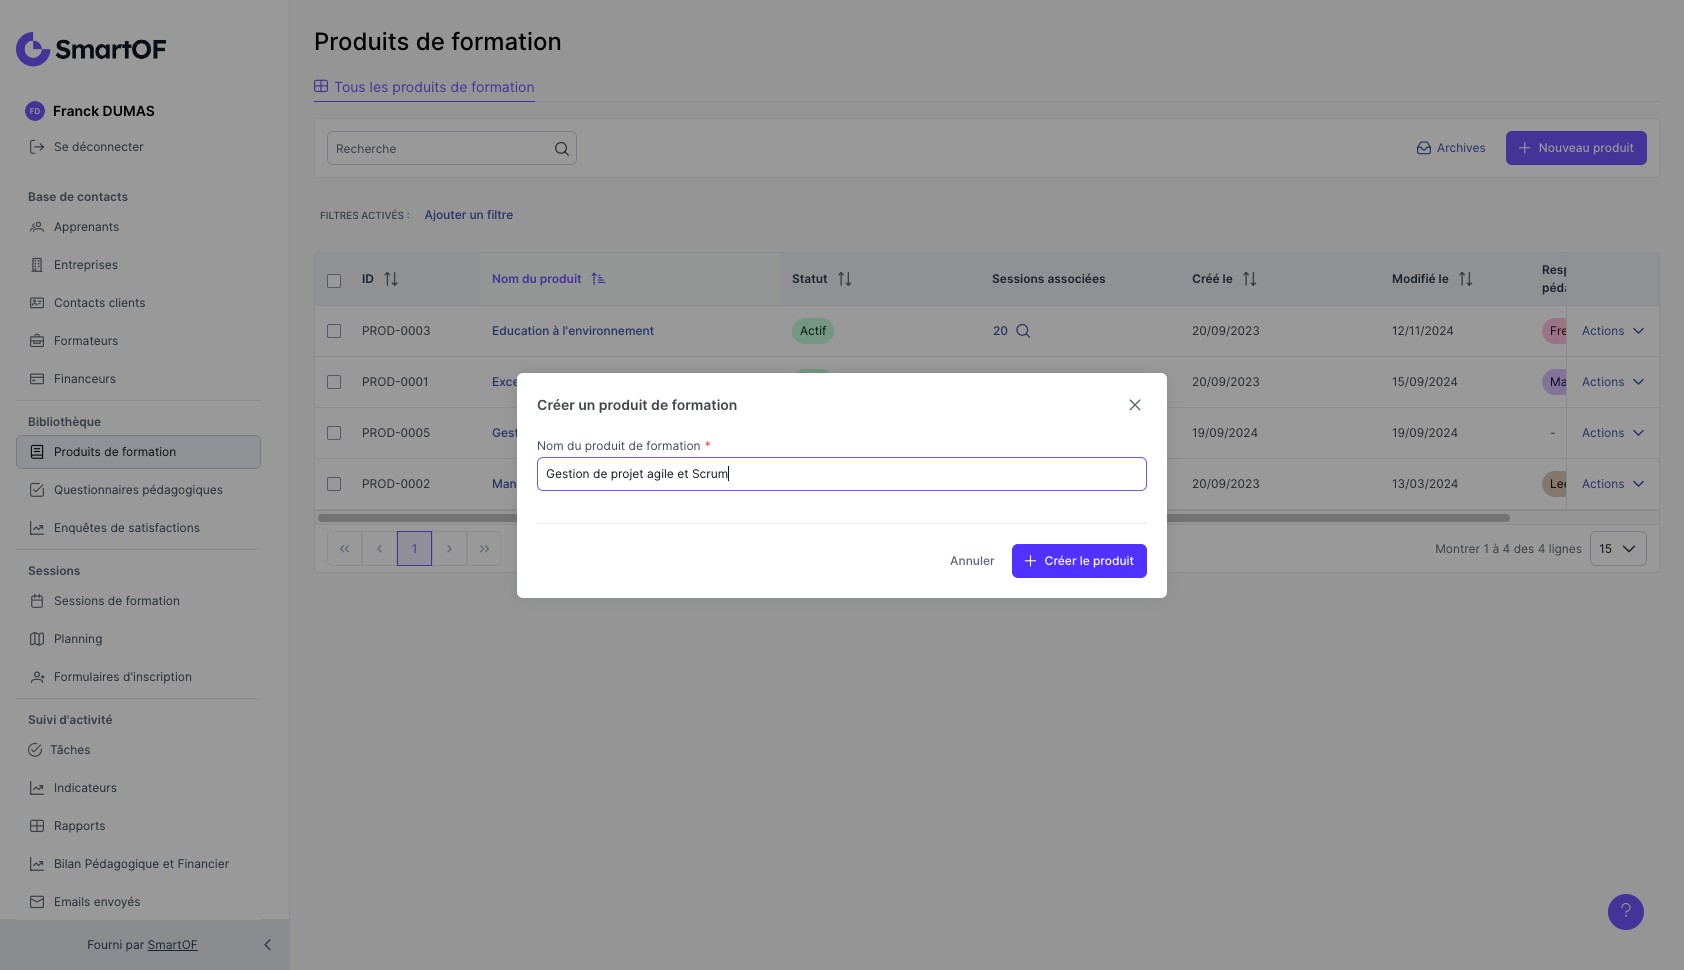Expand Actions for PROD-0002
This screenshot has width=1684, height=970.
1613,484
